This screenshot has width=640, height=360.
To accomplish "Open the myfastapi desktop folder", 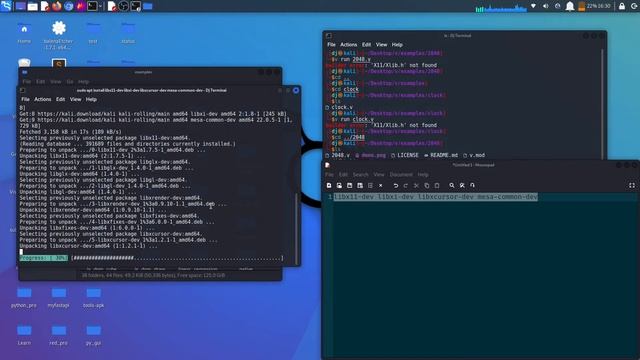I will tap(58, 297).
